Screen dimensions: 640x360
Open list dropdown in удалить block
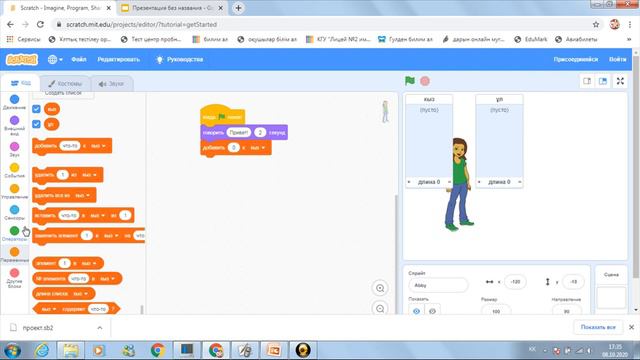(89, 175)
